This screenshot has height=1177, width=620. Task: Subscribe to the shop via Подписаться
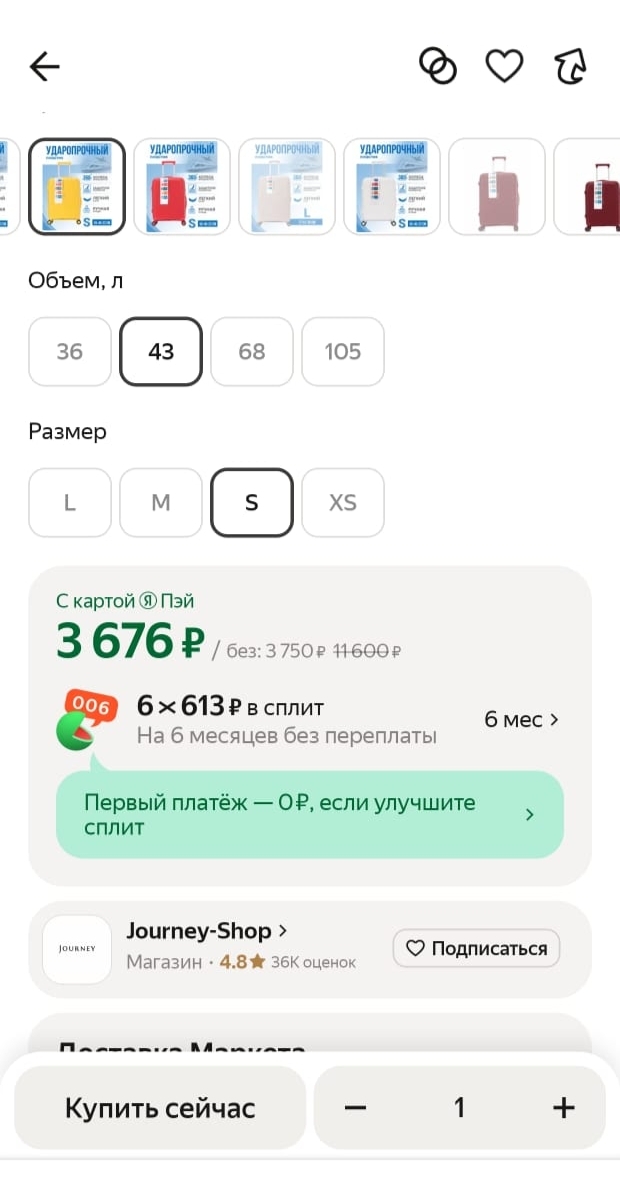click(x=476, y=949)
